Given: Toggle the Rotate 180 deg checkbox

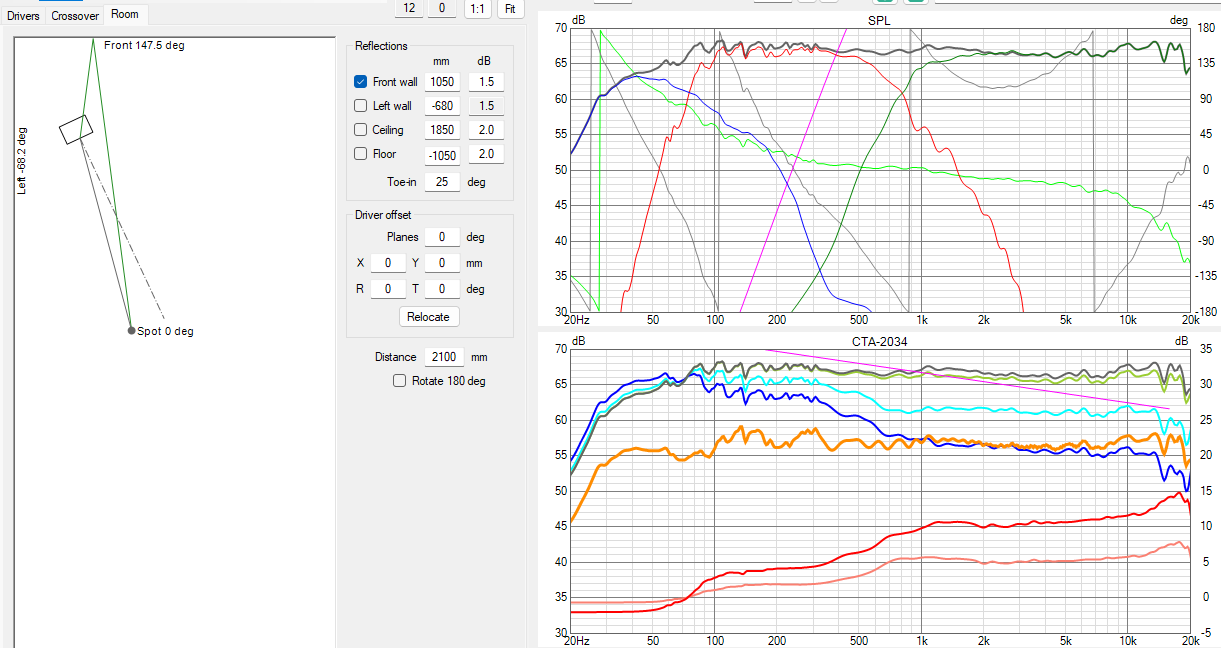Looking at the screenshot, I should tap(400, 381).
